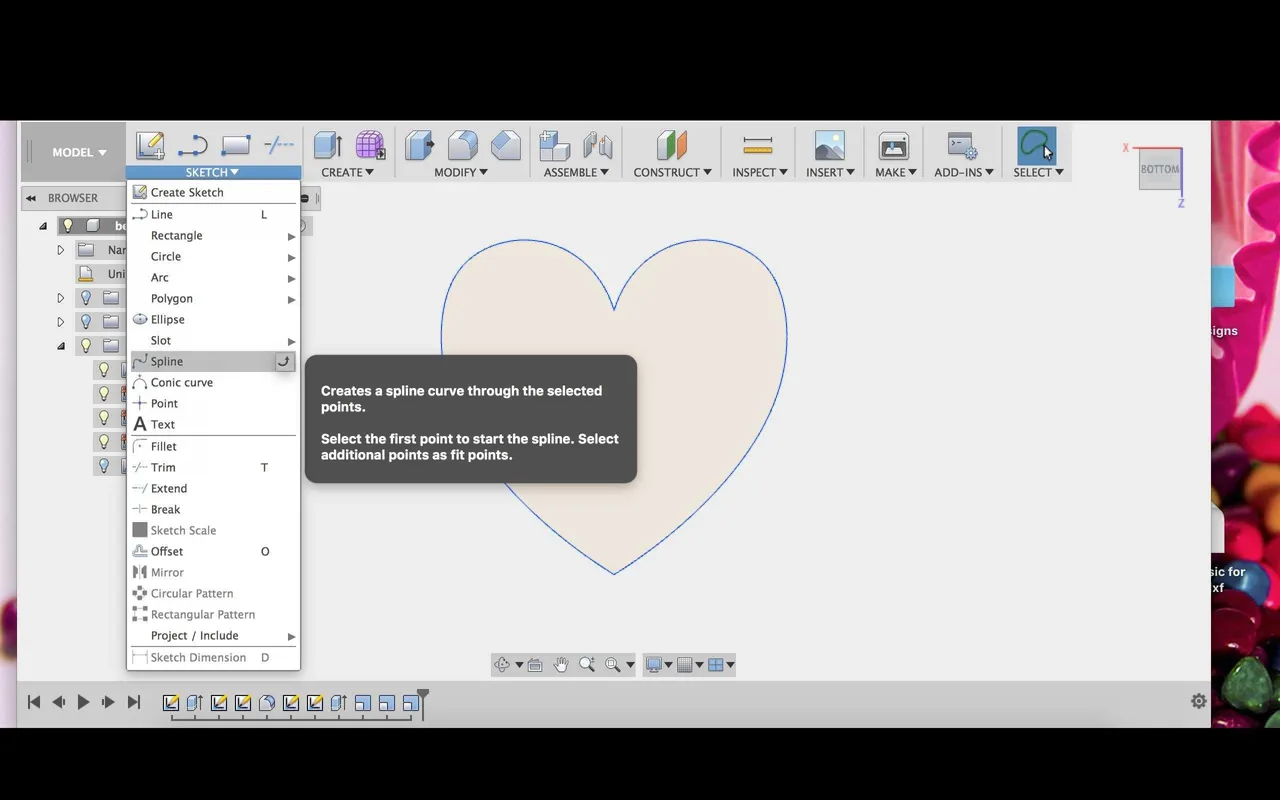
Task: Click the Orbit navigation icon
Action: (502, 665)
